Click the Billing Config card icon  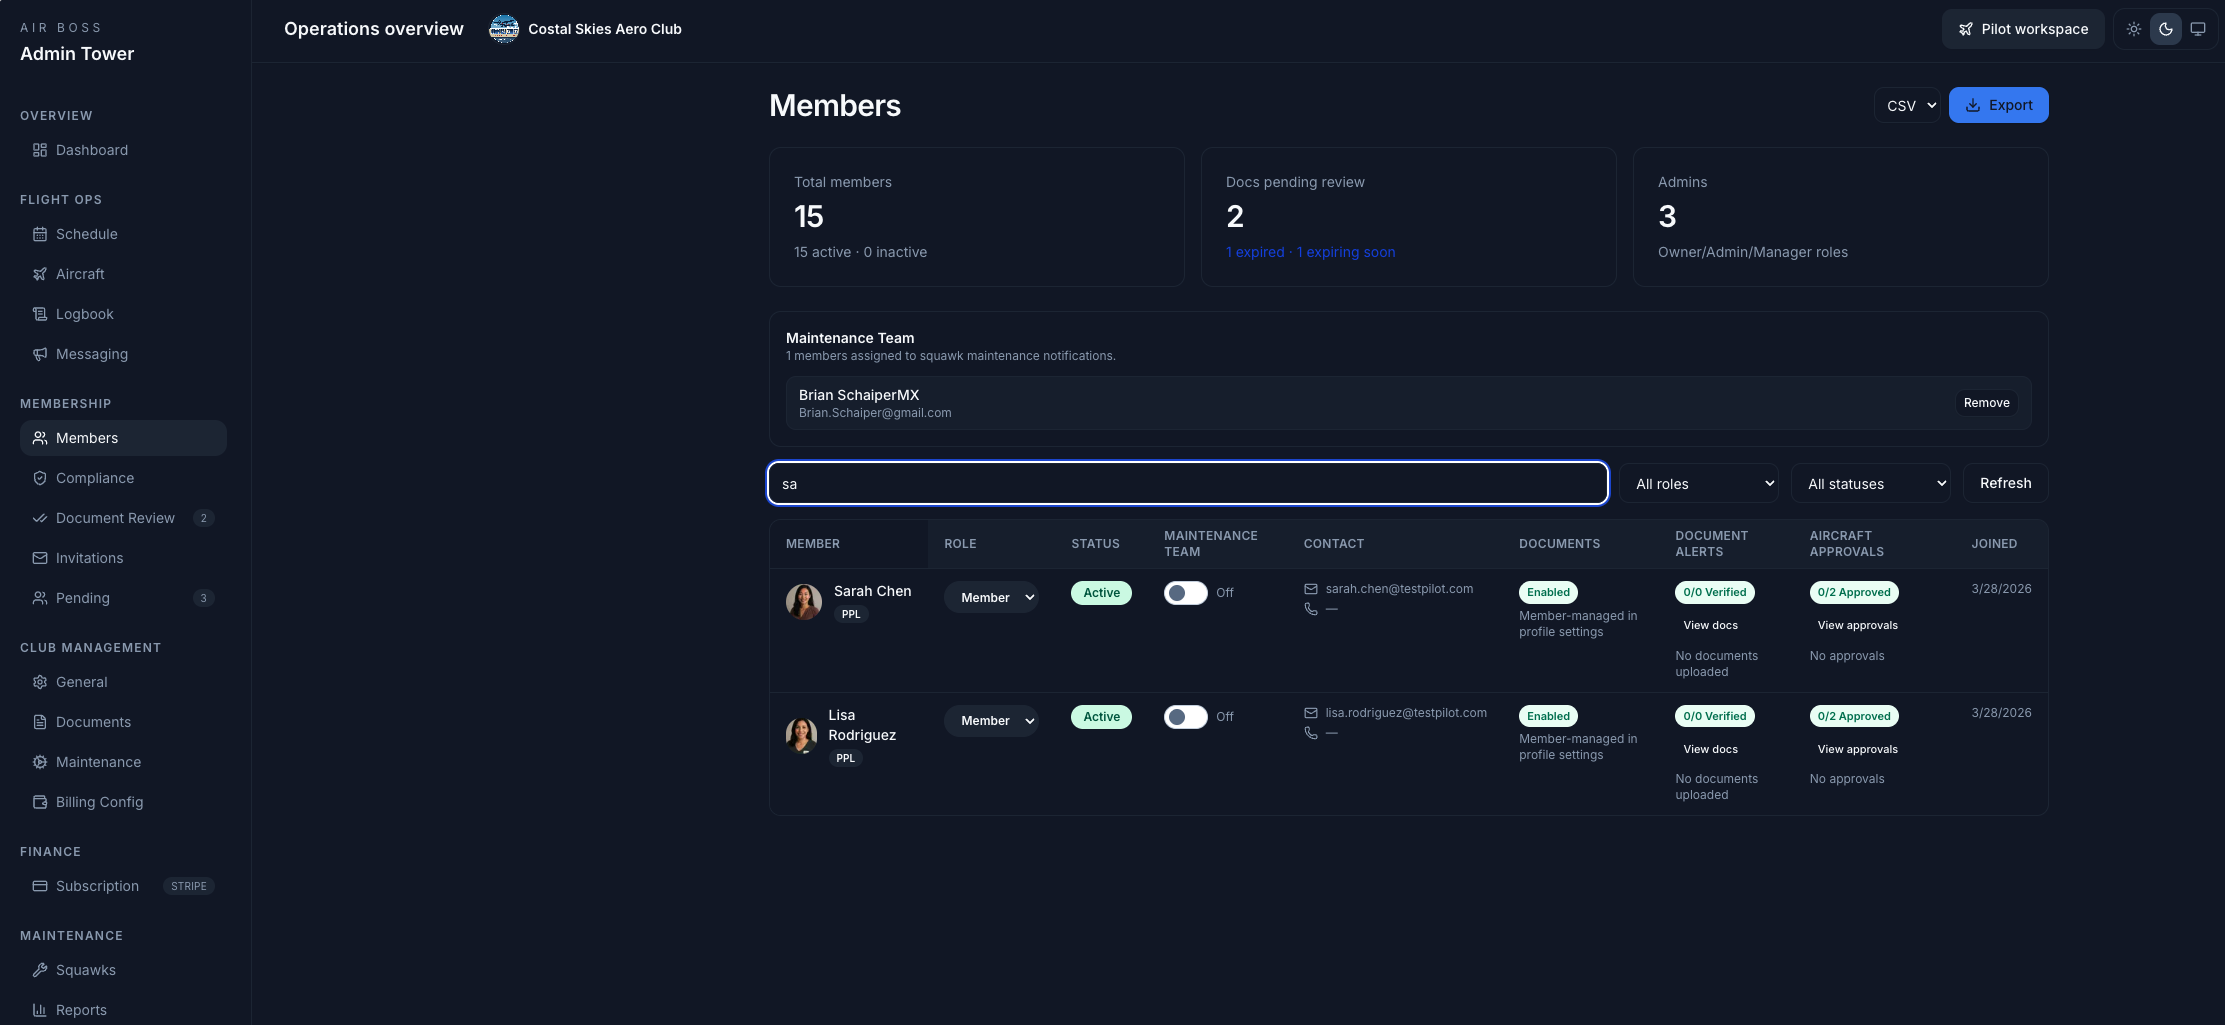pos(40,802)
